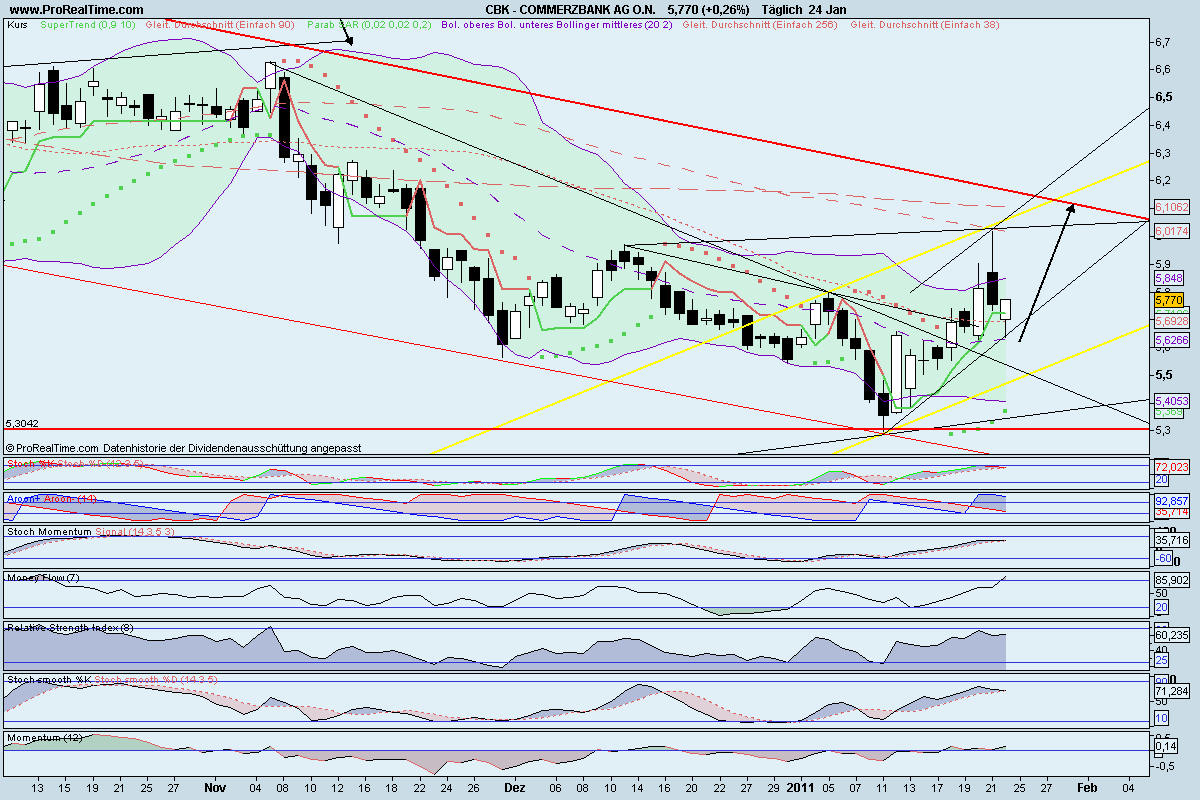The image size is (1200, 800).
Task: Click the 6,0174 price axis tag
Action: 1171,231
